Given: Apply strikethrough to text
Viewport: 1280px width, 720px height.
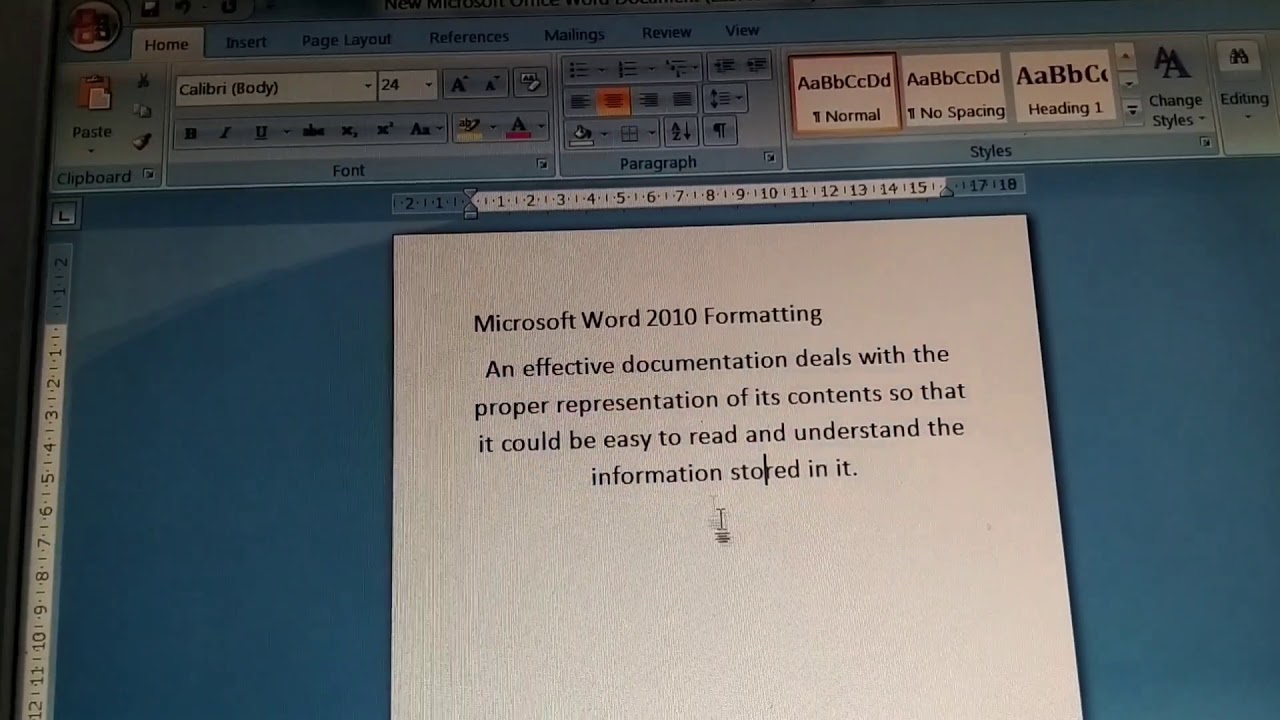Looking at the screenshot, I should (313, 131).
